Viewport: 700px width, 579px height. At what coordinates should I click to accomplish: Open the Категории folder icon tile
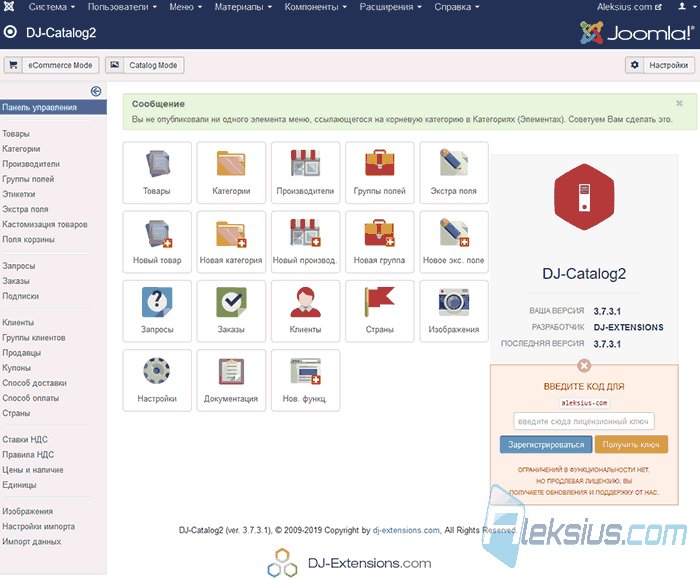click(x=231, y=173)
